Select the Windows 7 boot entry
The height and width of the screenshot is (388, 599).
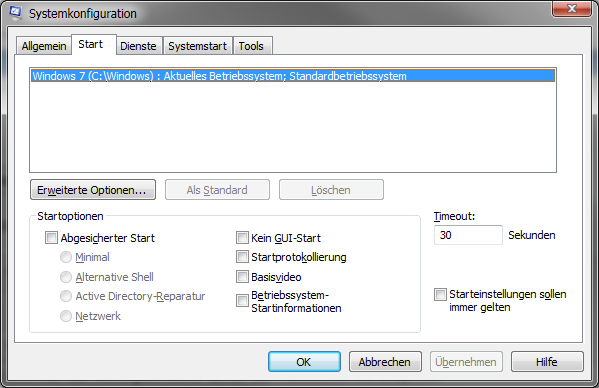(293, 76)
